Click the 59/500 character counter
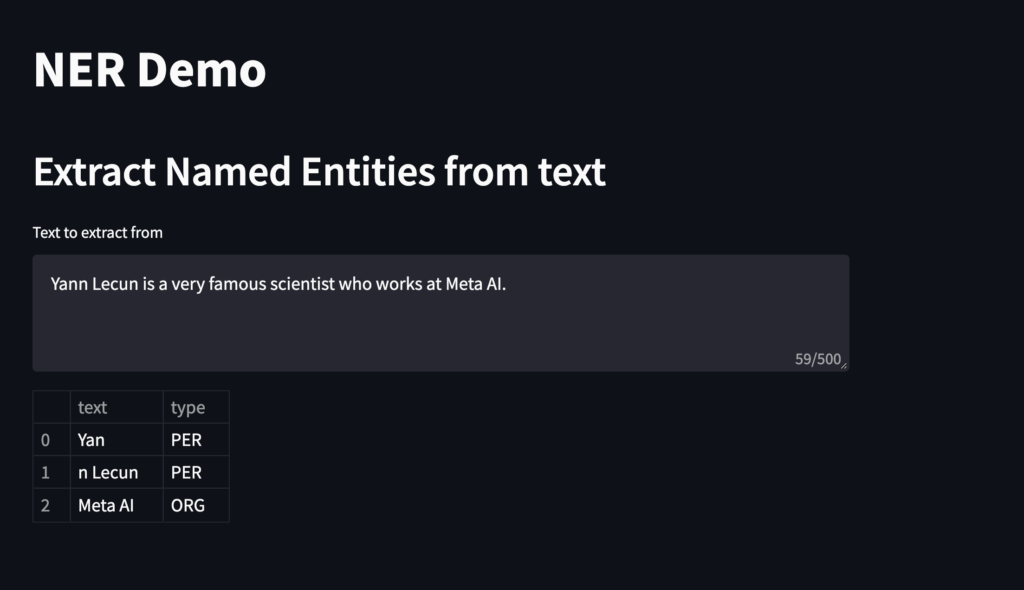The image size is (1024, 590). [x=817, y=359]
